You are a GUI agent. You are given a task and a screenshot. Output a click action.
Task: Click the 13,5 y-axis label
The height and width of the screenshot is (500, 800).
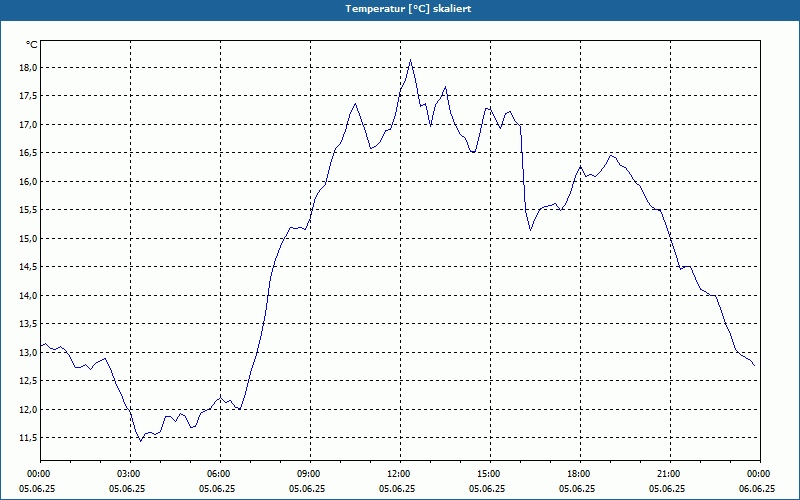28,324
